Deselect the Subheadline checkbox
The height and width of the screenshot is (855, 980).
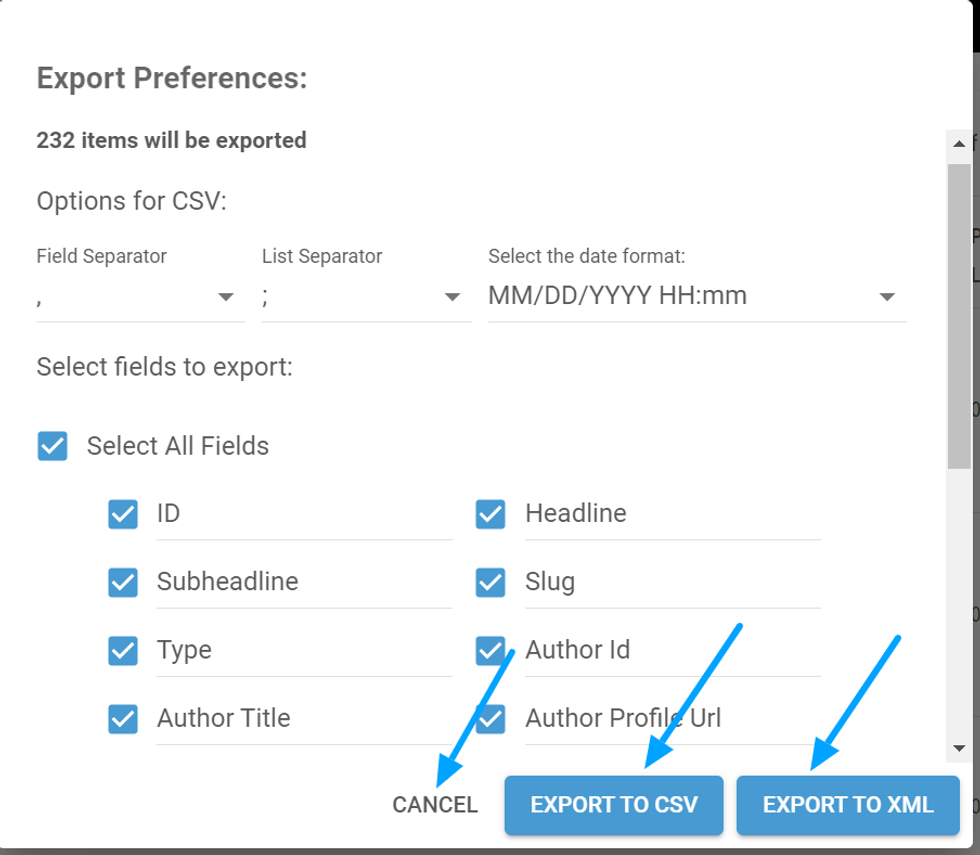123,582
